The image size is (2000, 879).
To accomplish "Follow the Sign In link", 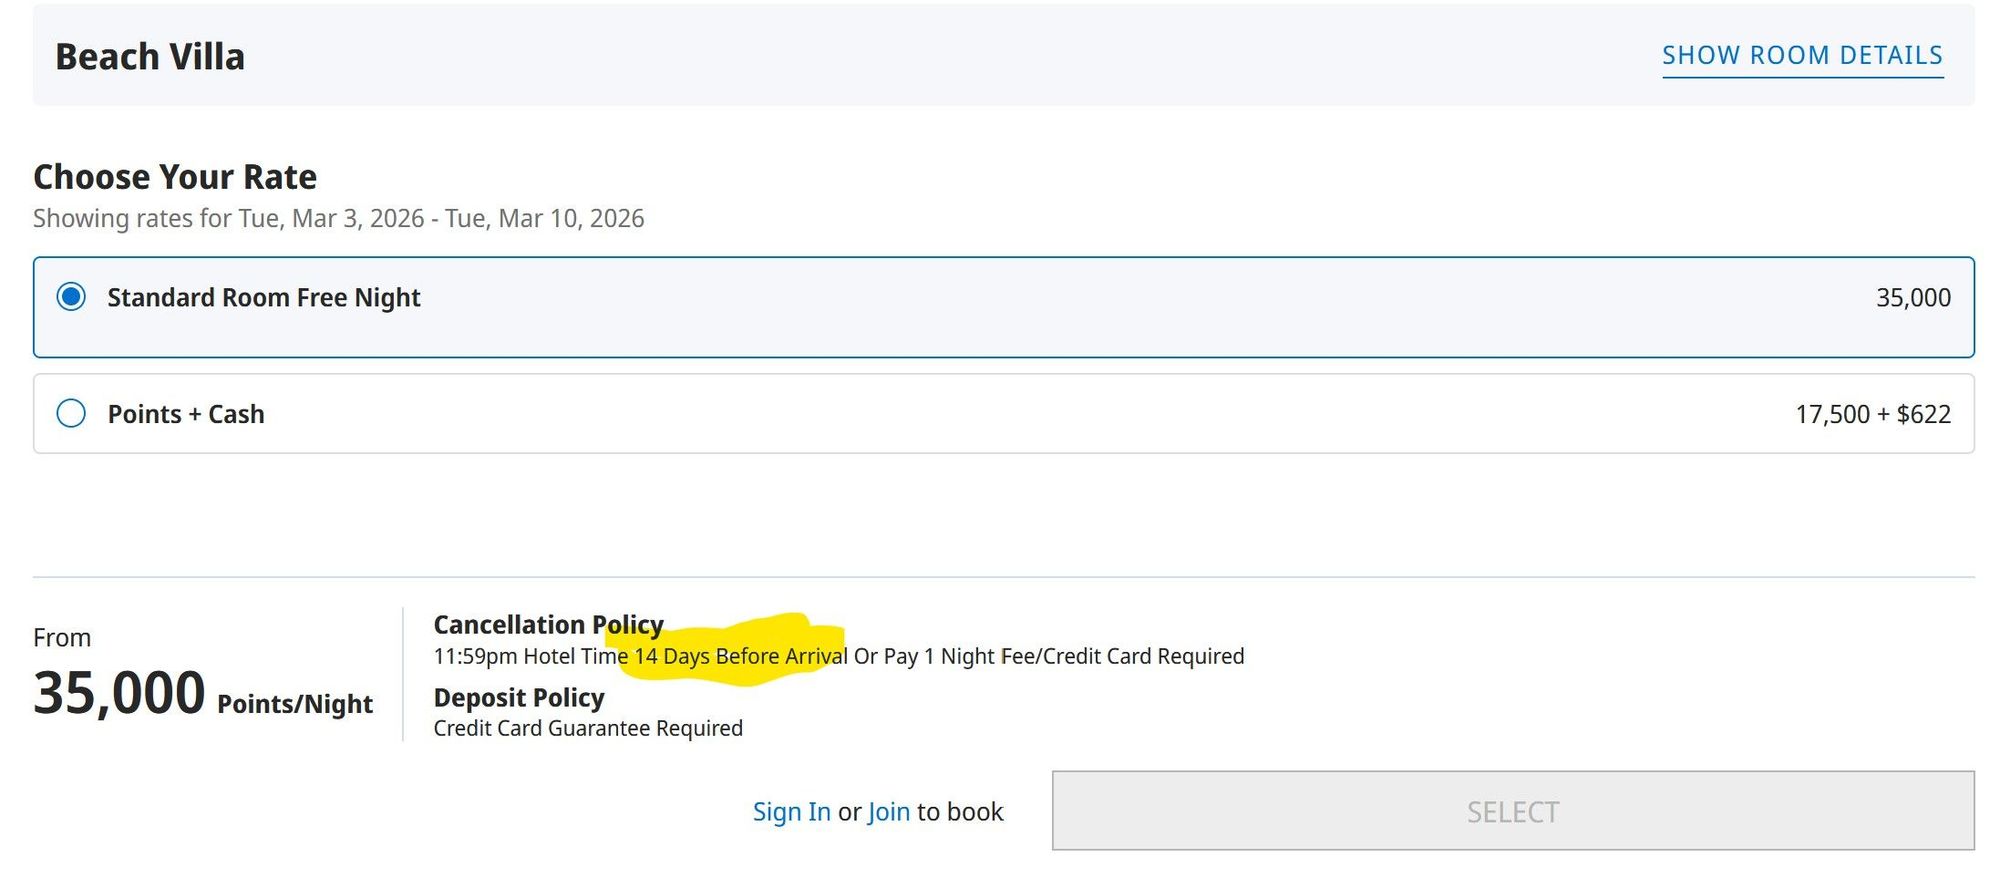I will 791,811.
